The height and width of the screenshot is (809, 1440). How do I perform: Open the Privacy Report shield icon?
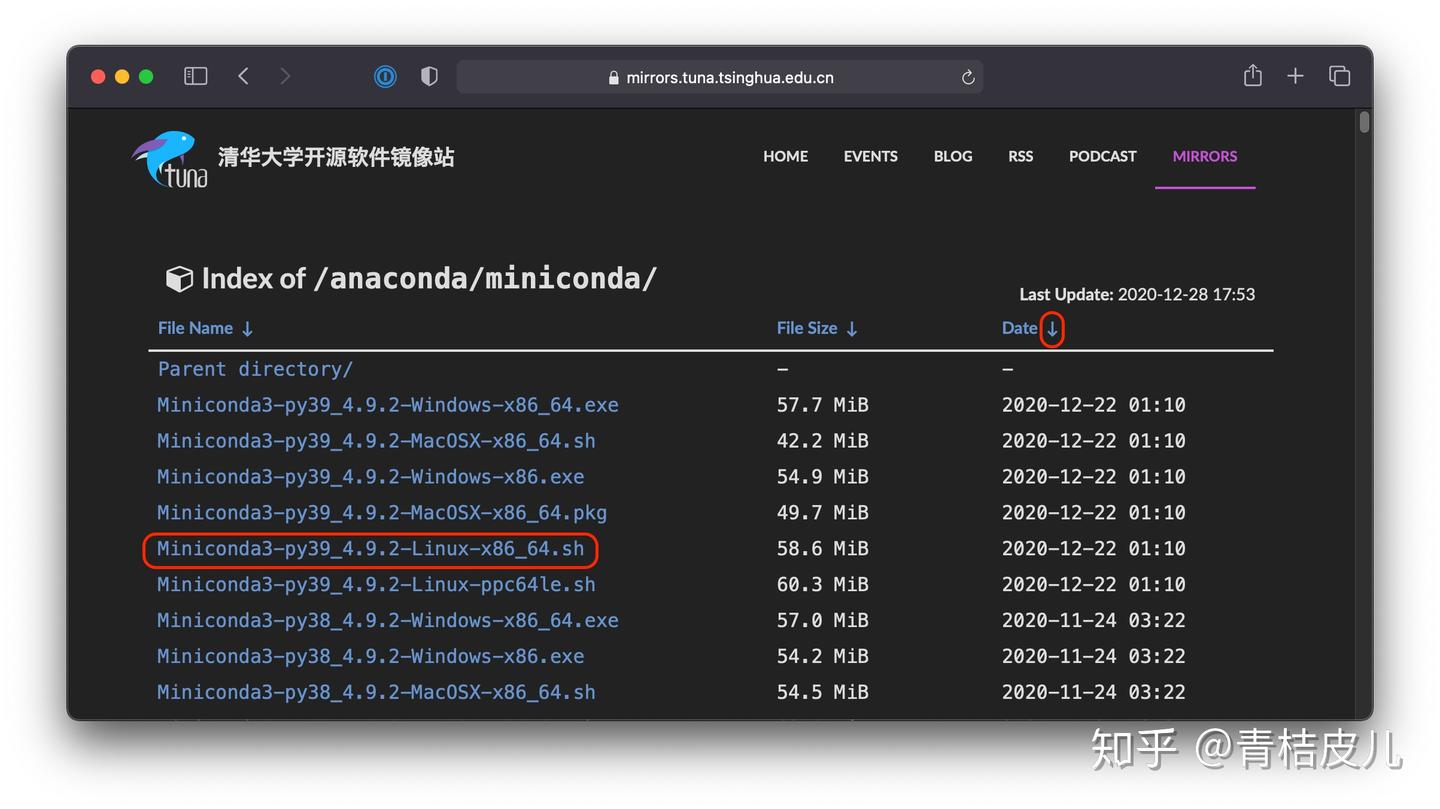tap(428, 76)
